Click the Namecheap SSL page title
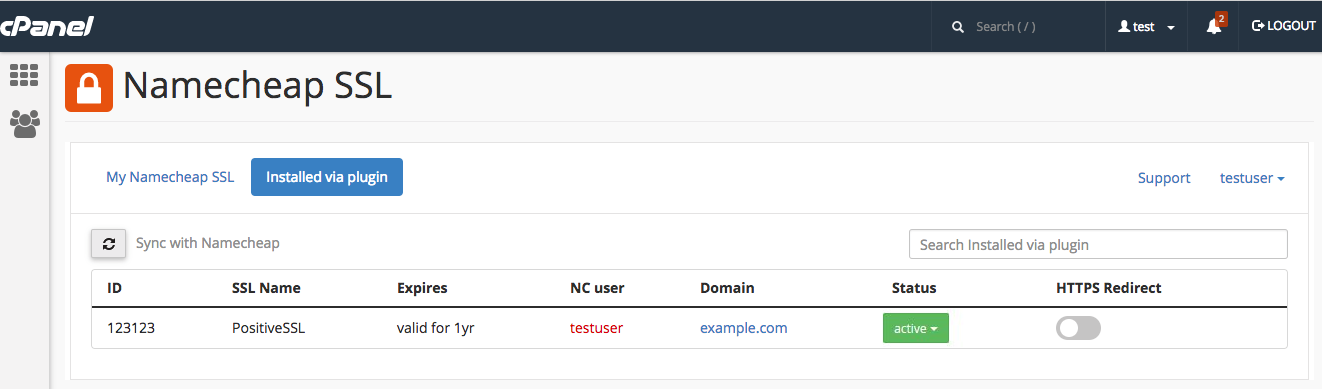Screen dimensions: 1322x389 coord(258,87)
